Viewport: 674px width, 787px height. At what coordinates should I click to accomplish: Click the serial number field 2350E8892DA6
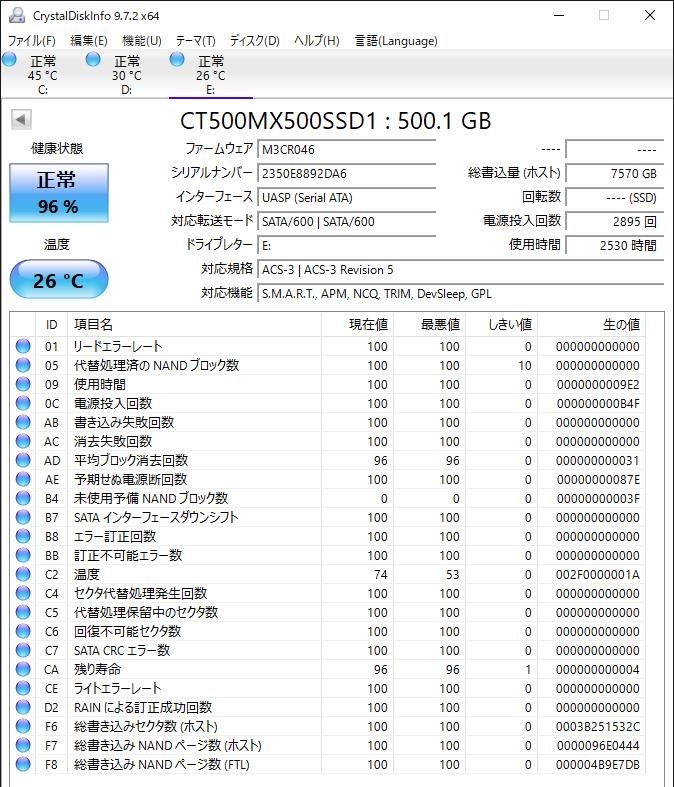pos(346,174)
